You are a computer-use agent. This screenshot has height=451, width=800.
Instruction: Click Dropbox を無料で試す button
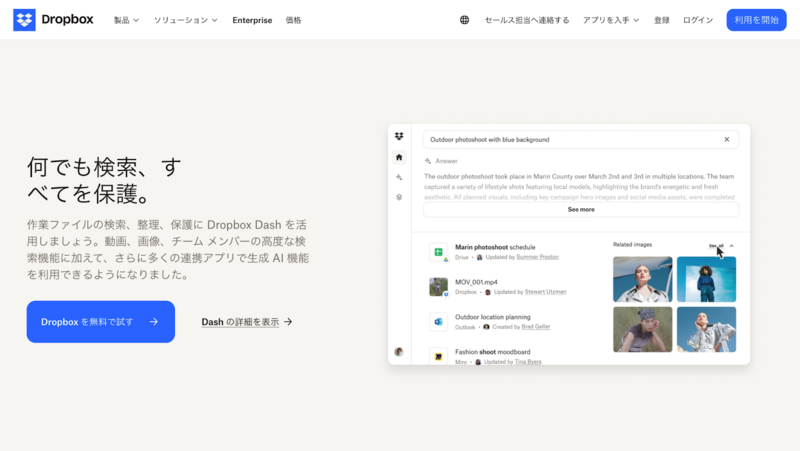(101, 321)
